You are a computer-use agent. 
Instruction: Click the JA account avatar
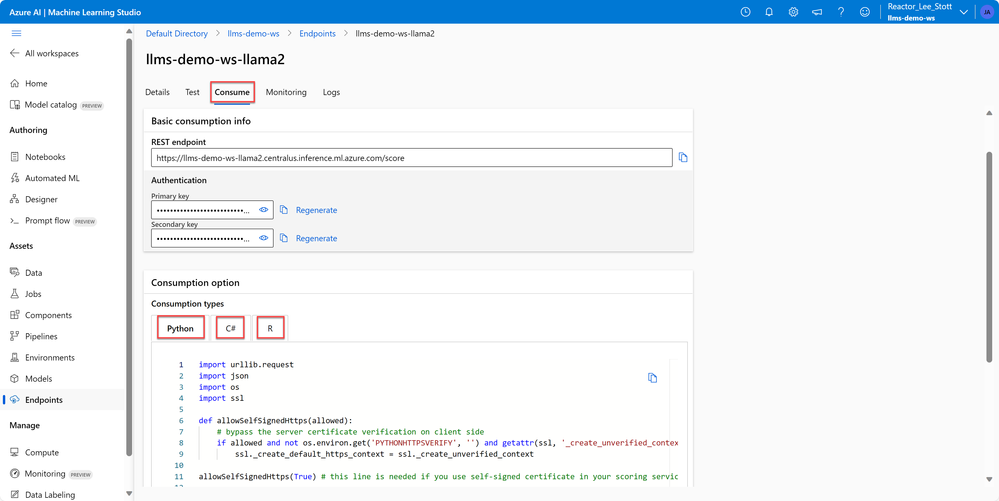pyautogui.click(x=987, y=12)
